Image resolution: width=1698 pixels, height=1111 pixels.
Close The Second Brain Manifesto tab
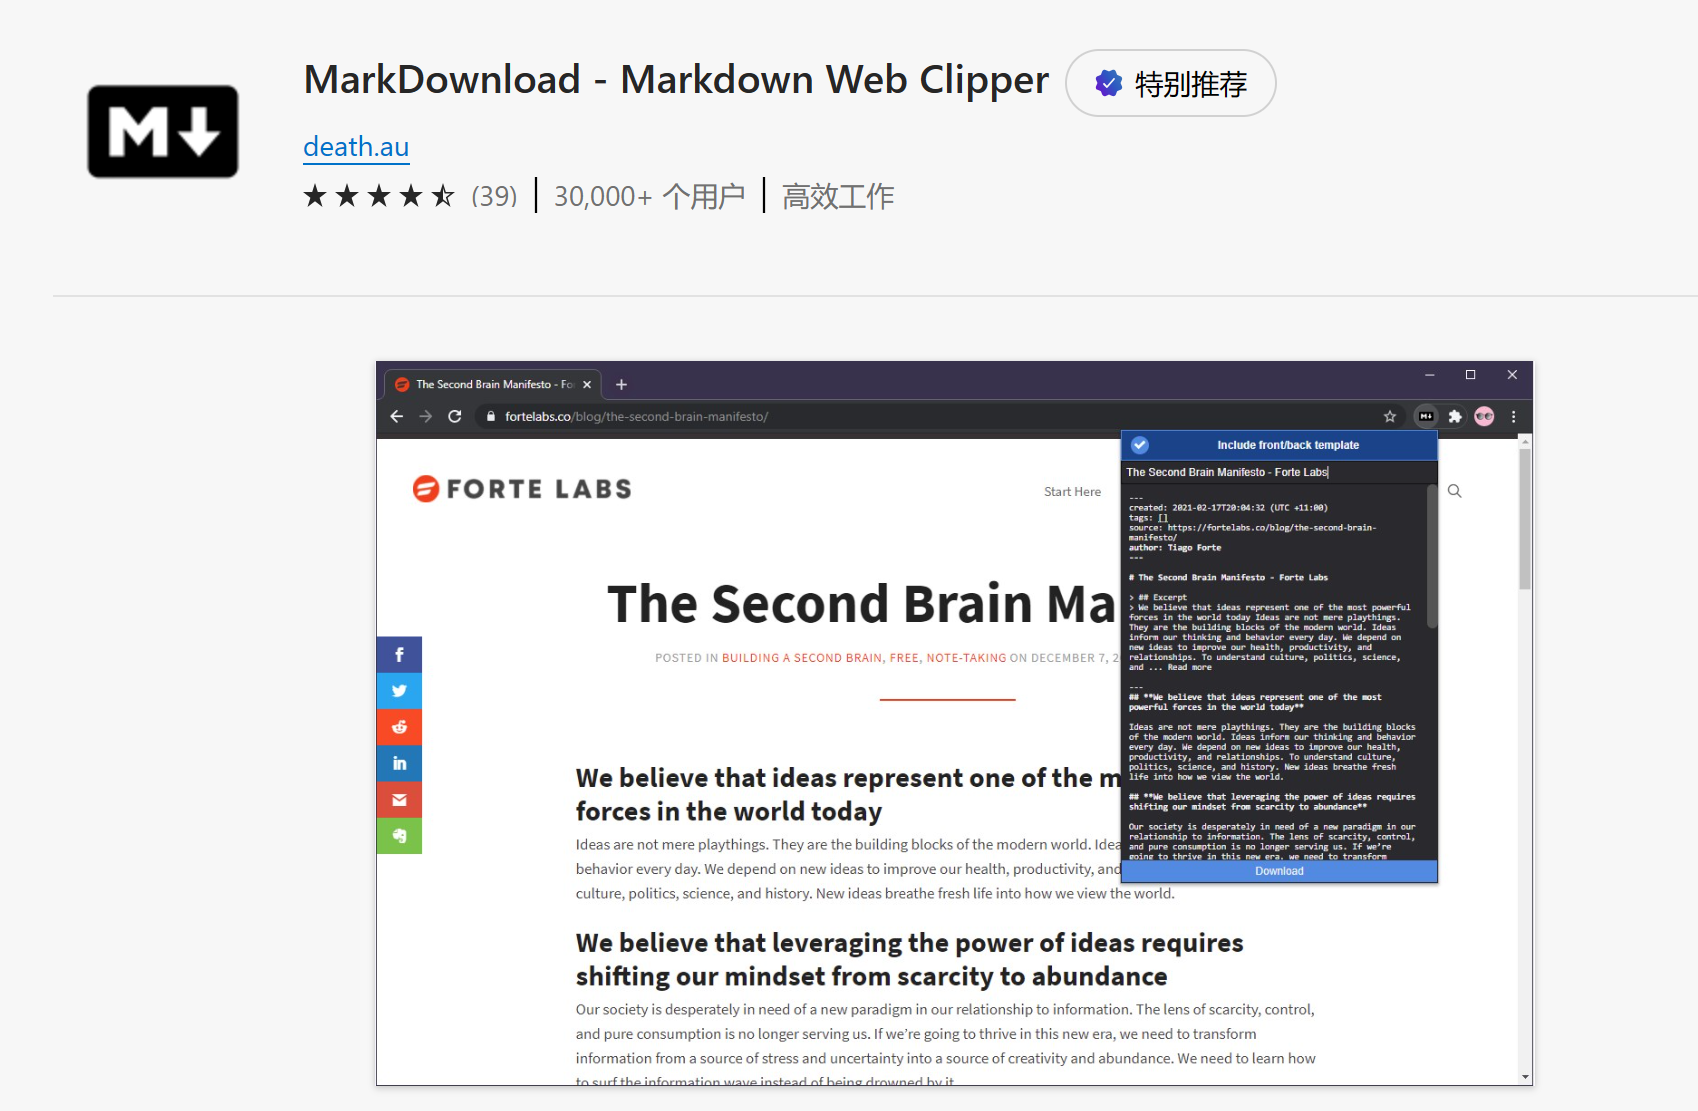point(587,384)
